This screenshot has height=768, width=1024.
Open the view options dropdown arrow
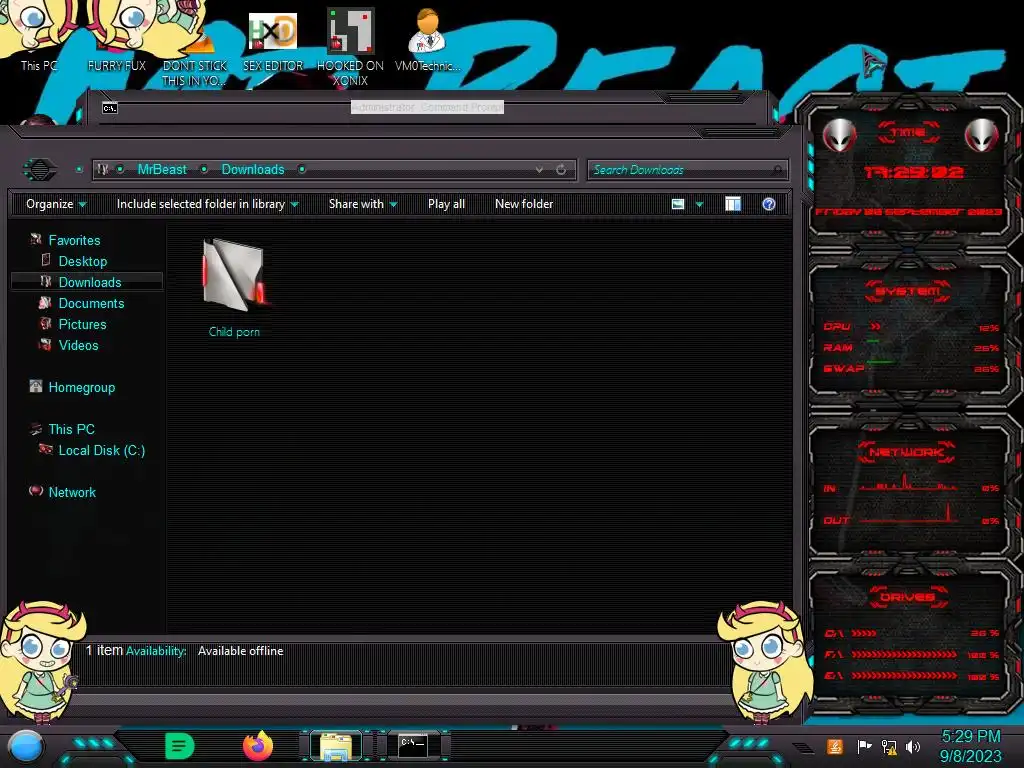pyautogui.click(x=699, y=204)
